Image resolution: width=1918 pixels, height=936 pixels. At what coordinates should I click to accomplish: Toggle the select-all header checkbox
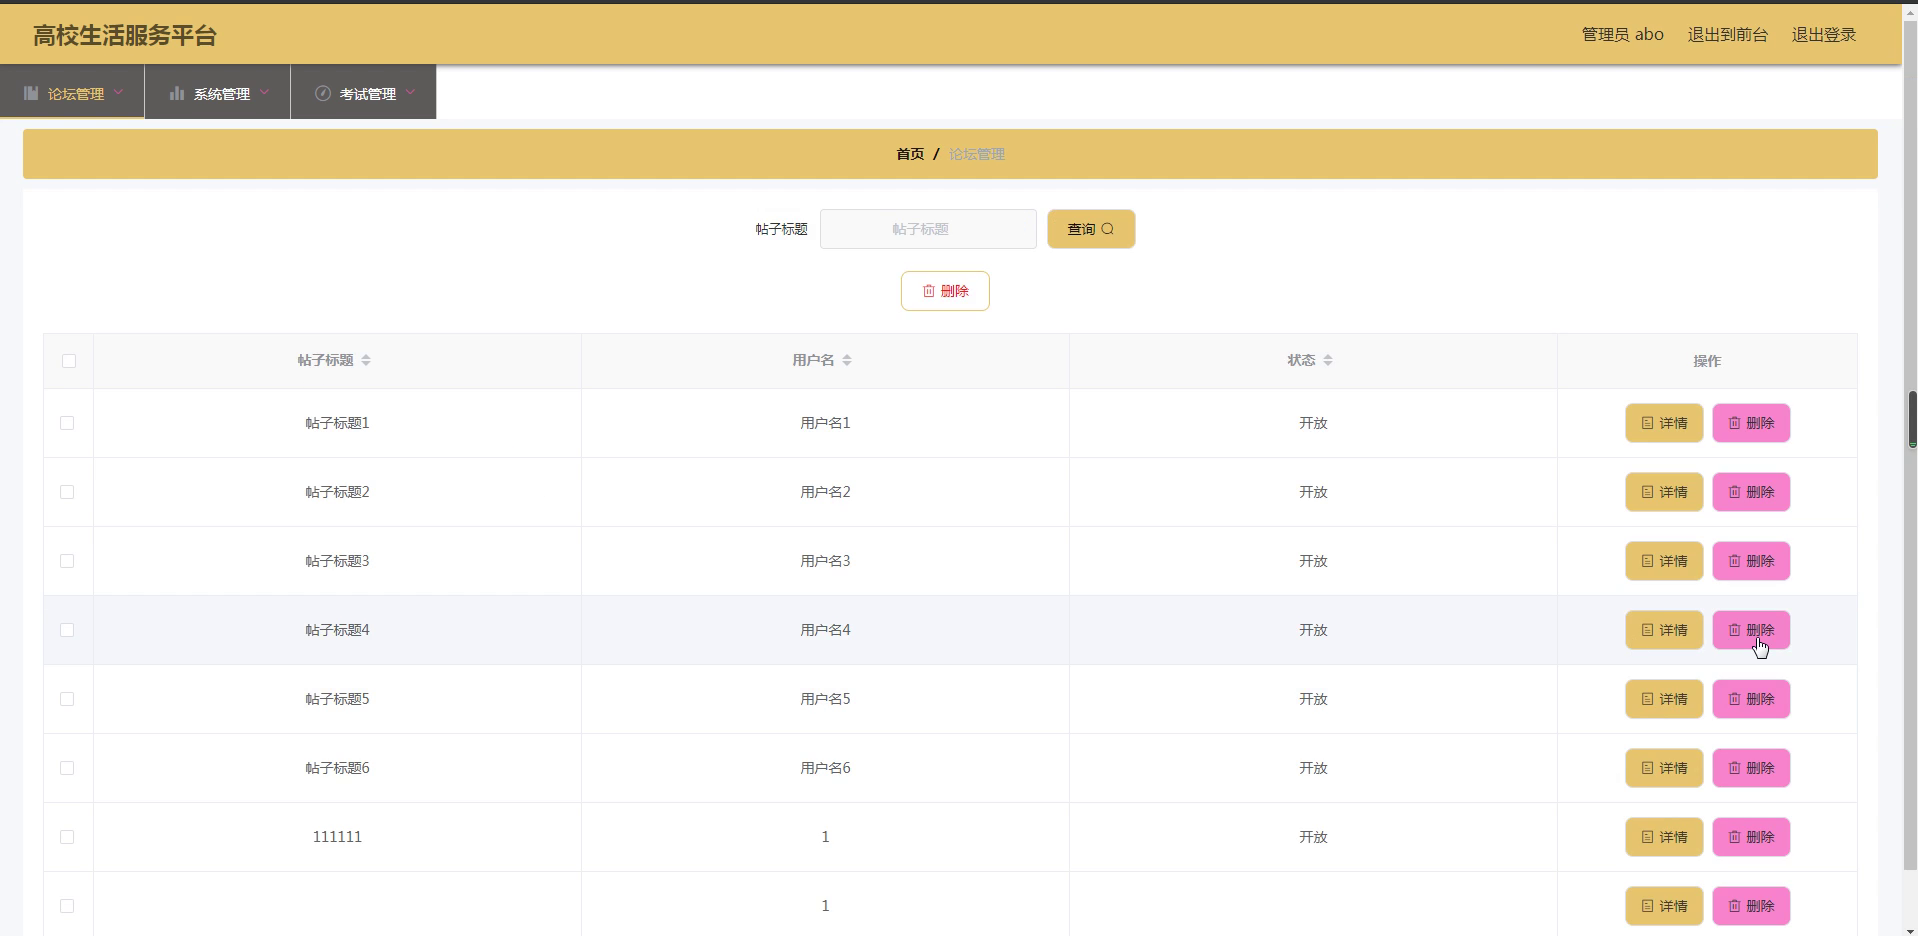pos(69,361)
